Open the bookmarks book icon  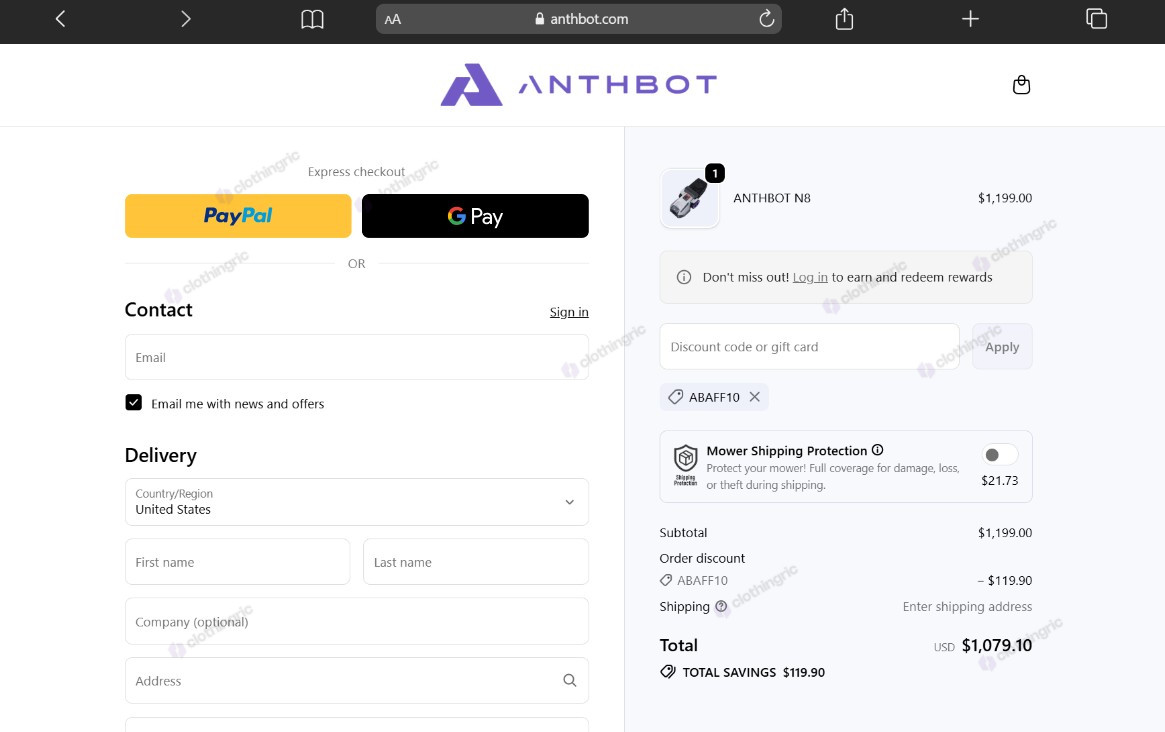[312, 19]
